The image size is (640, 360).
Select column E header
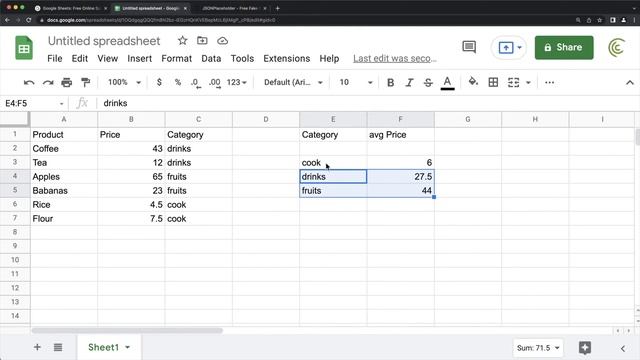coord(333,119)
